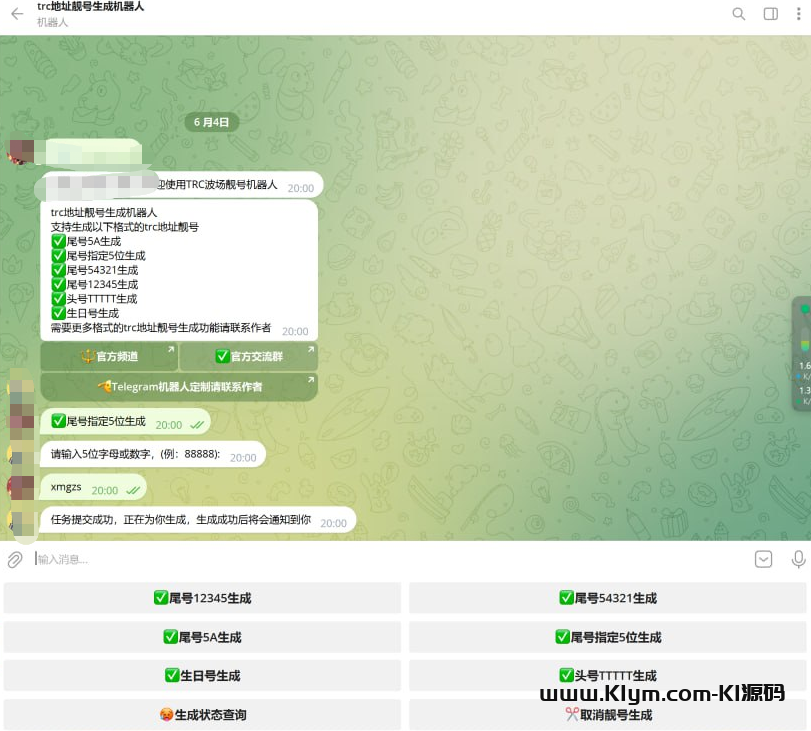Click the line 需要更多格式 in bot message
The height and width of the screenshot is (731, 811).
[161, 327]
